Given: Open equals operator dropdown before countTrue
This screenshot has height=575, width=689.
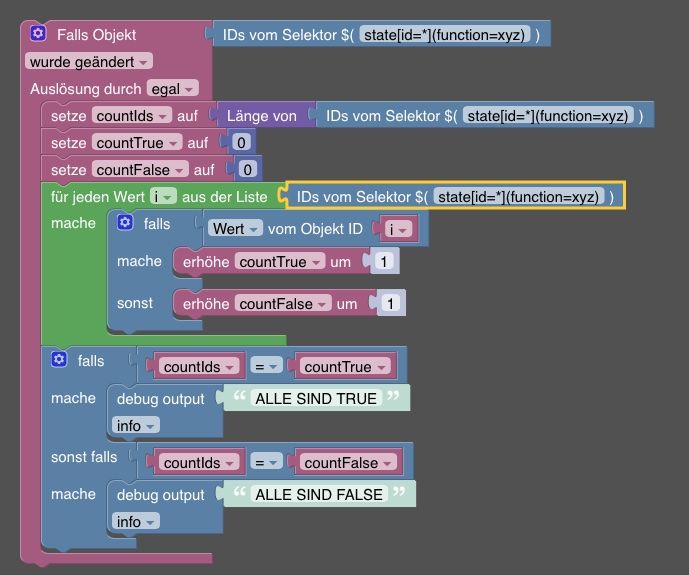Looking at the screenshot, I should tap(266, 366).
